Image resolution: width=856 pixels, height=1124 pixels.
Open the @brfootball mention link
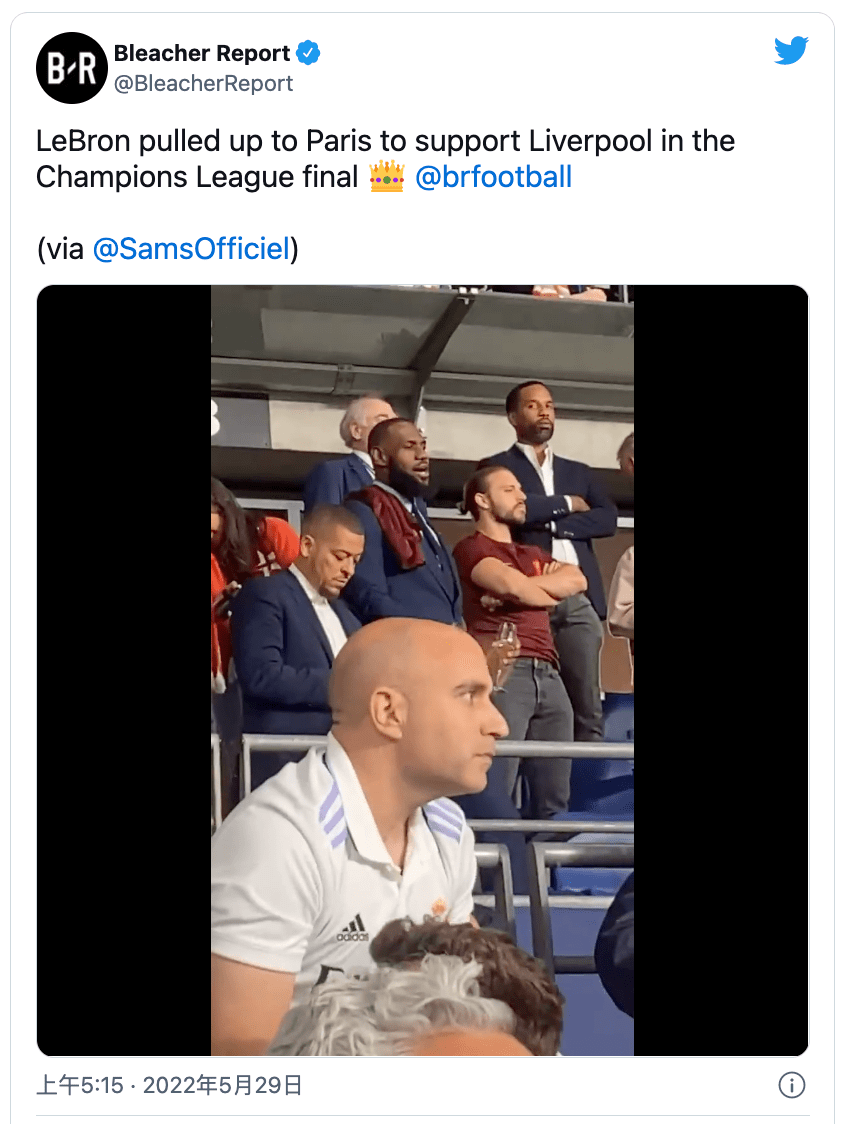[x=493, y=177]
